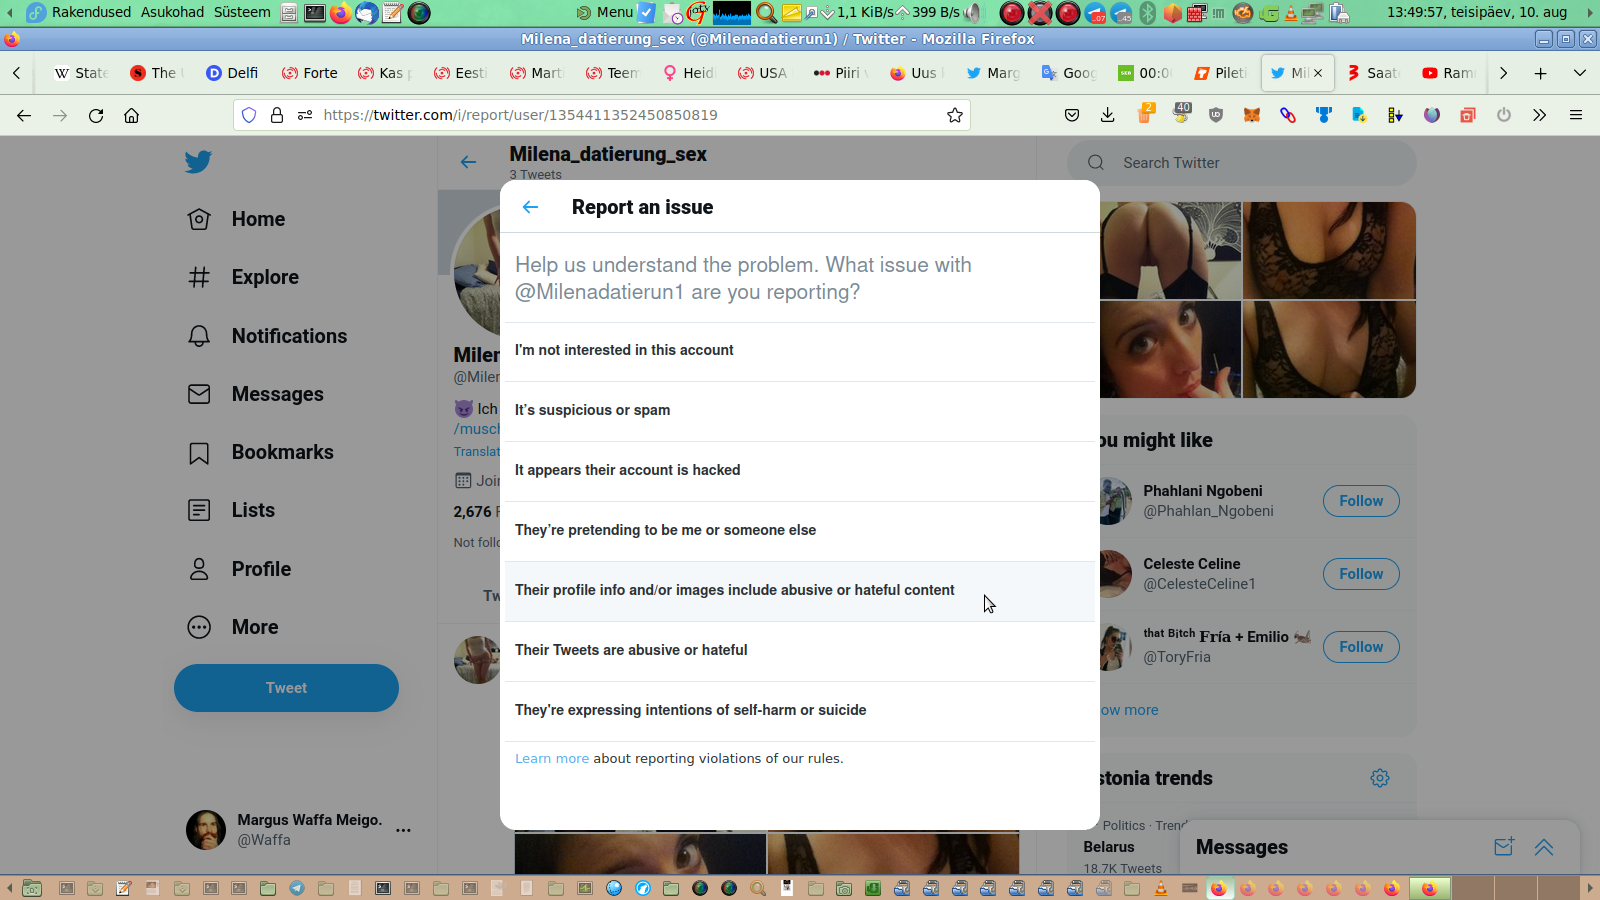The width and height of the screenshot is (1600, 900).
Task: Click the new message icon in Messages drawer
Action: click(1504, 847)
